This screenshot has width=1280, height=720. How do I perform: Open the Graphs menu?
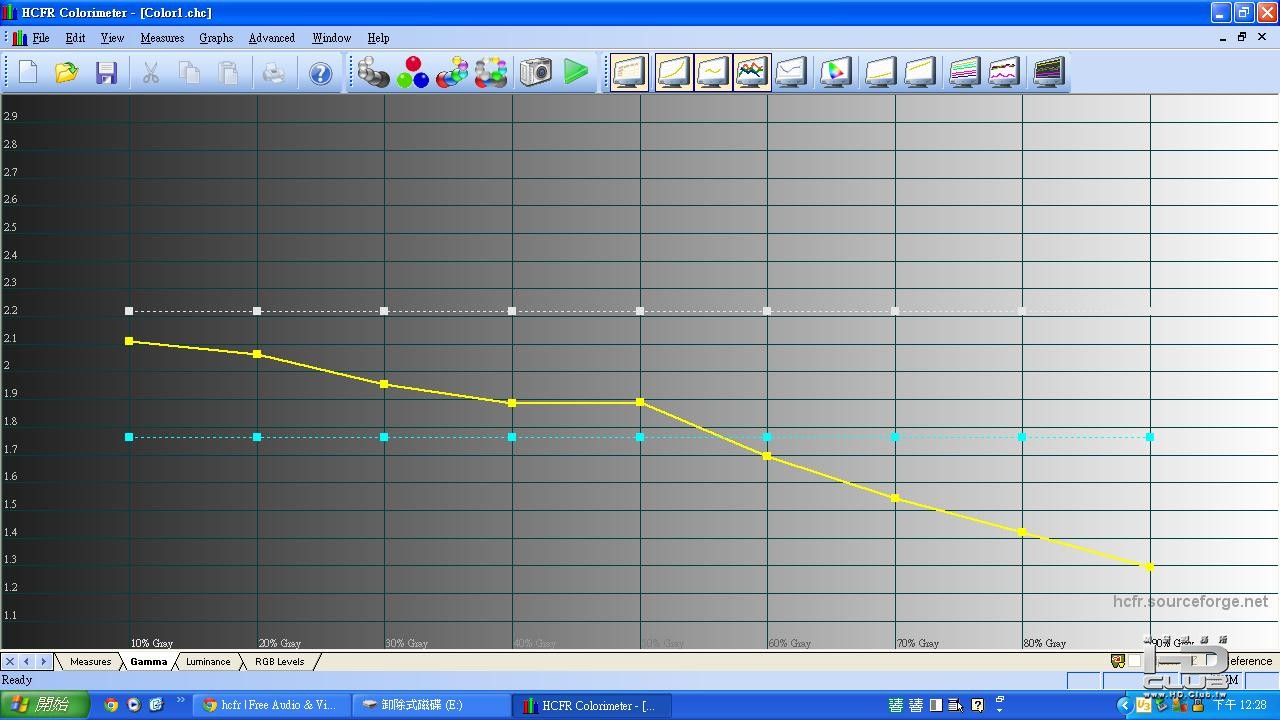[216, 38]
